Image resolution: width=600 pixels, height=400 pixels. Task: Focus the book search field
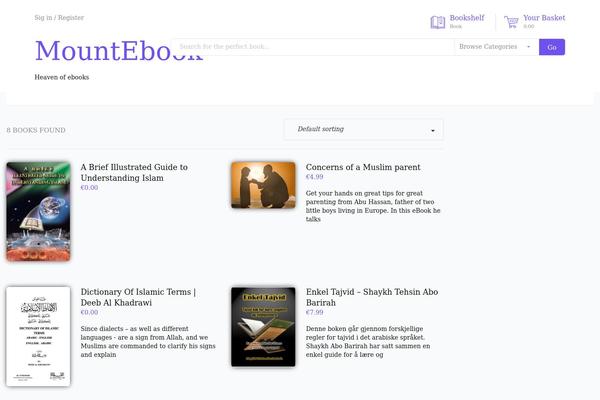pos(314,47)
